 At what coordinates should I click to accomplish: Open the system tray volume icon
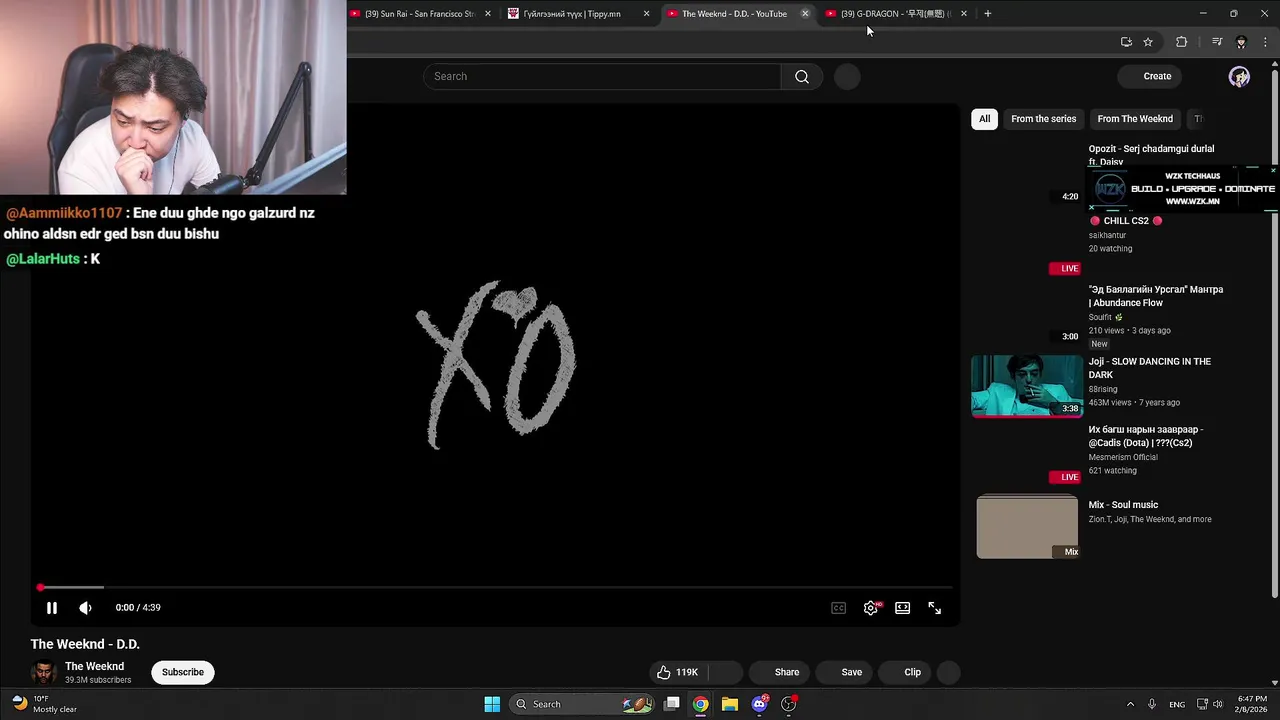[1220, 704]
